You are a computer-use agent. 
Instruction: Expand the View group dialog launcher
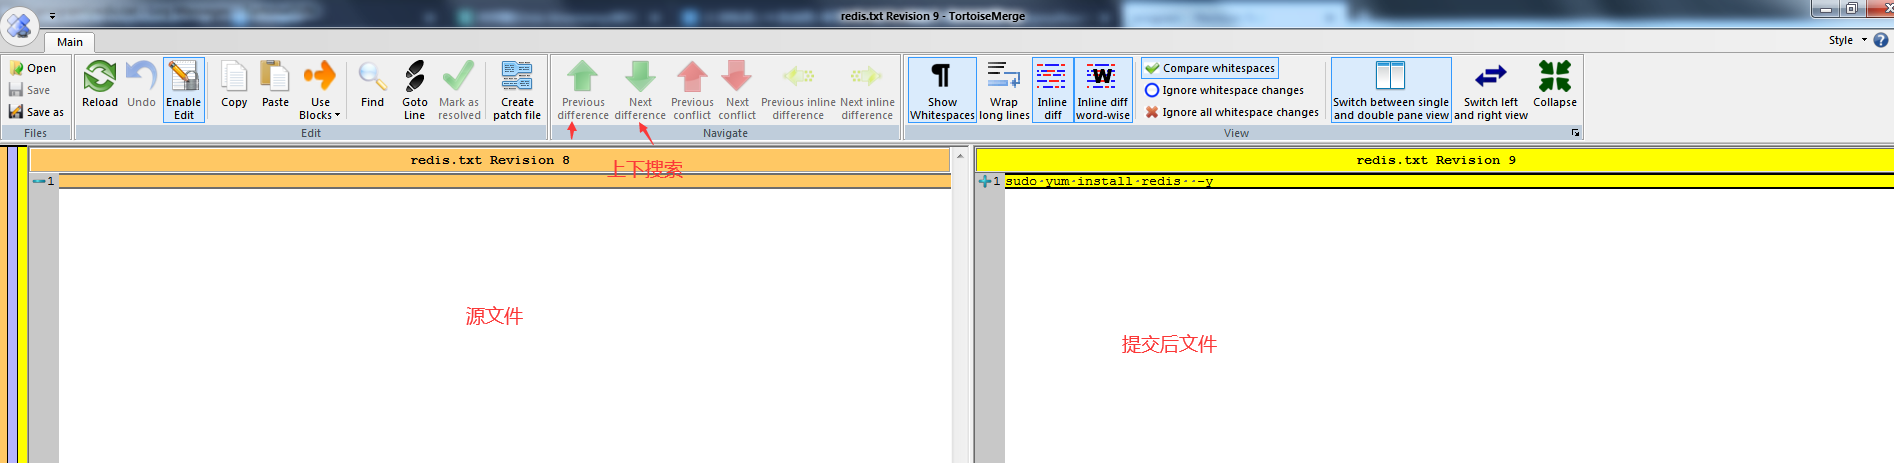[x=1575, y=133]
